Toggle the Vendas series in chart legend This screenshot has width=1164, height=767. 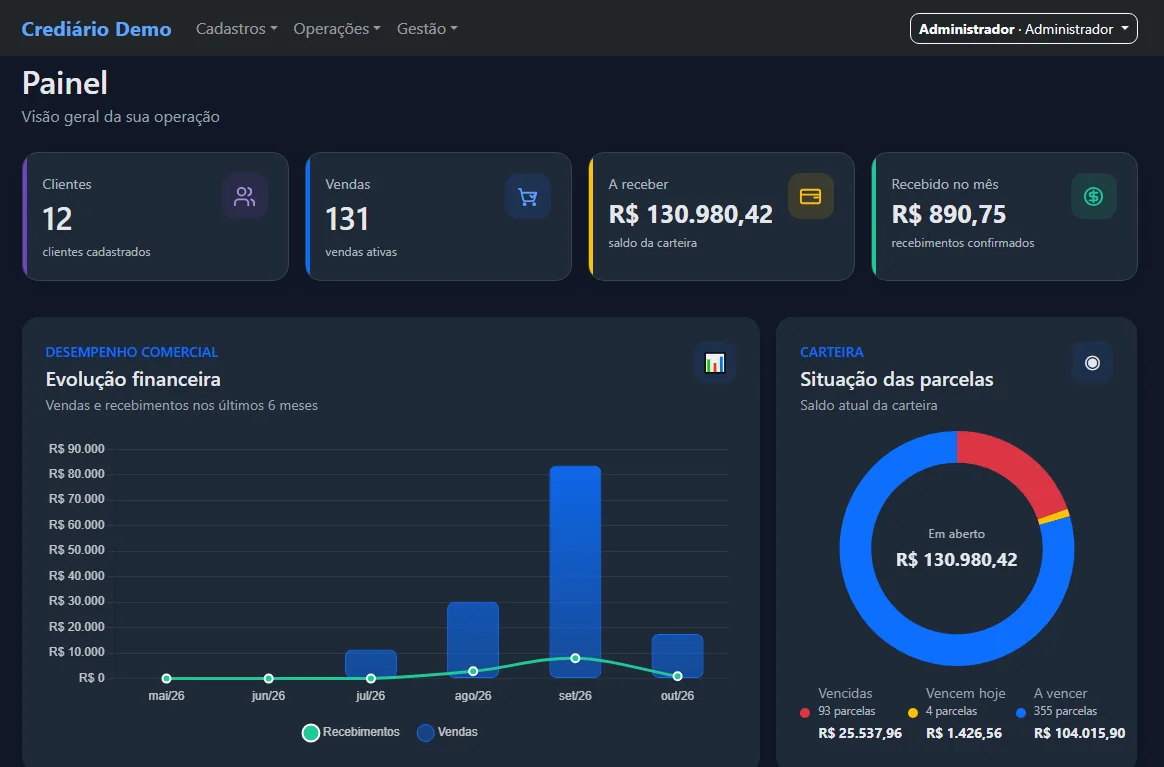(x=448, y=732)
